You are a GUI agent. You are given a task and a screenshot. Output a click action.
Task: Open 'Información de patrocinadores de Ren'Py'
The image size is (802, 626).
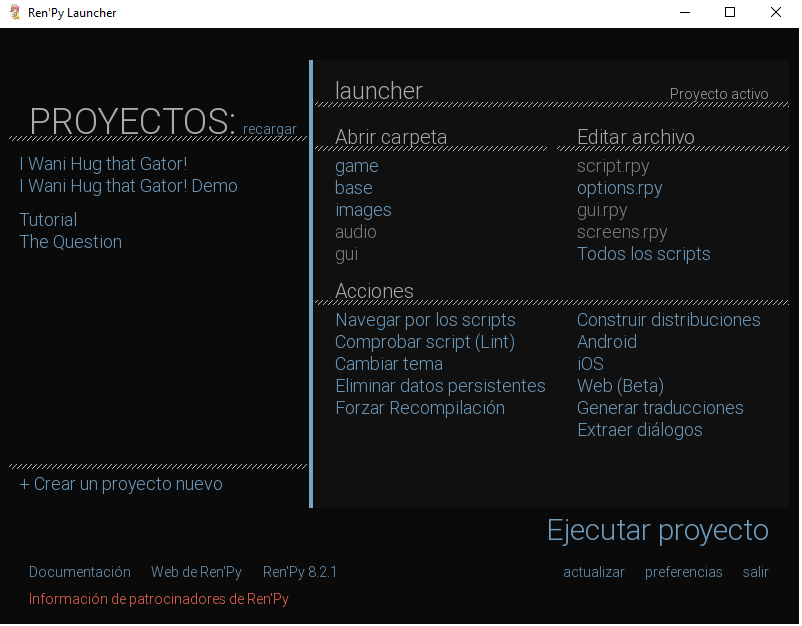point(159,599)
